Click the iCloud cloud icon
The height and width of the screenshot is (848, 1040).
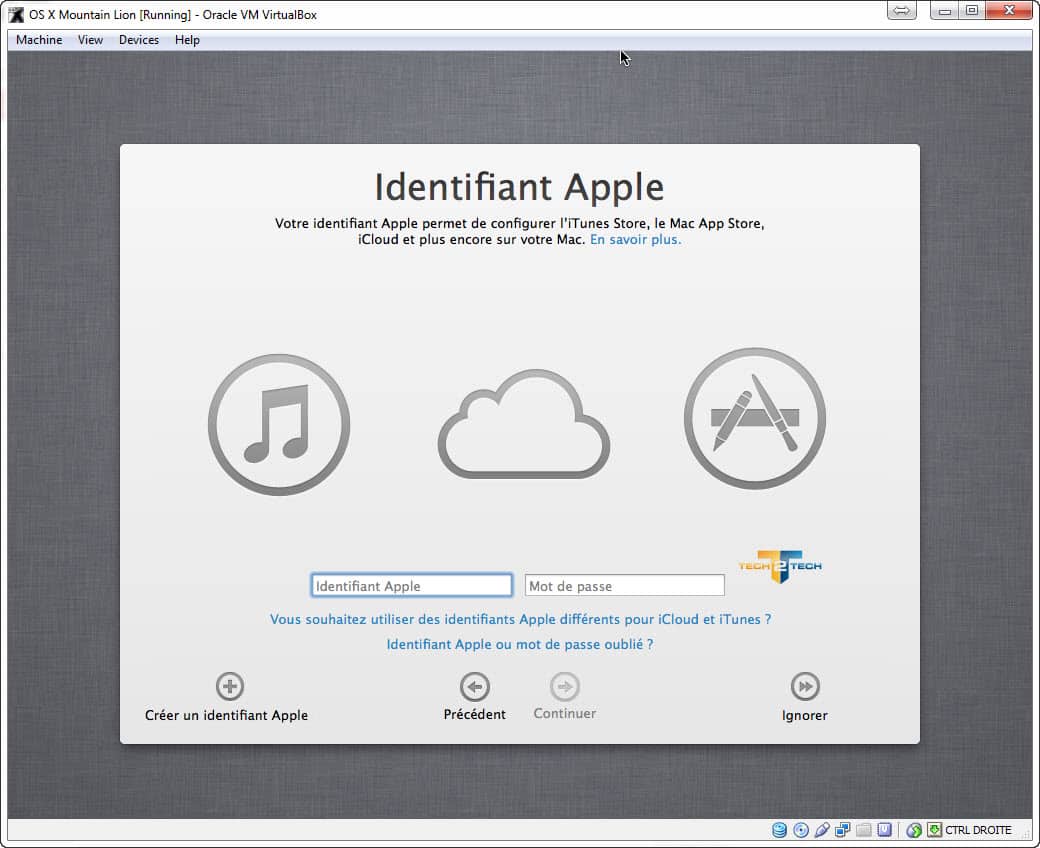pyautogui.click(x=523, y=424)
